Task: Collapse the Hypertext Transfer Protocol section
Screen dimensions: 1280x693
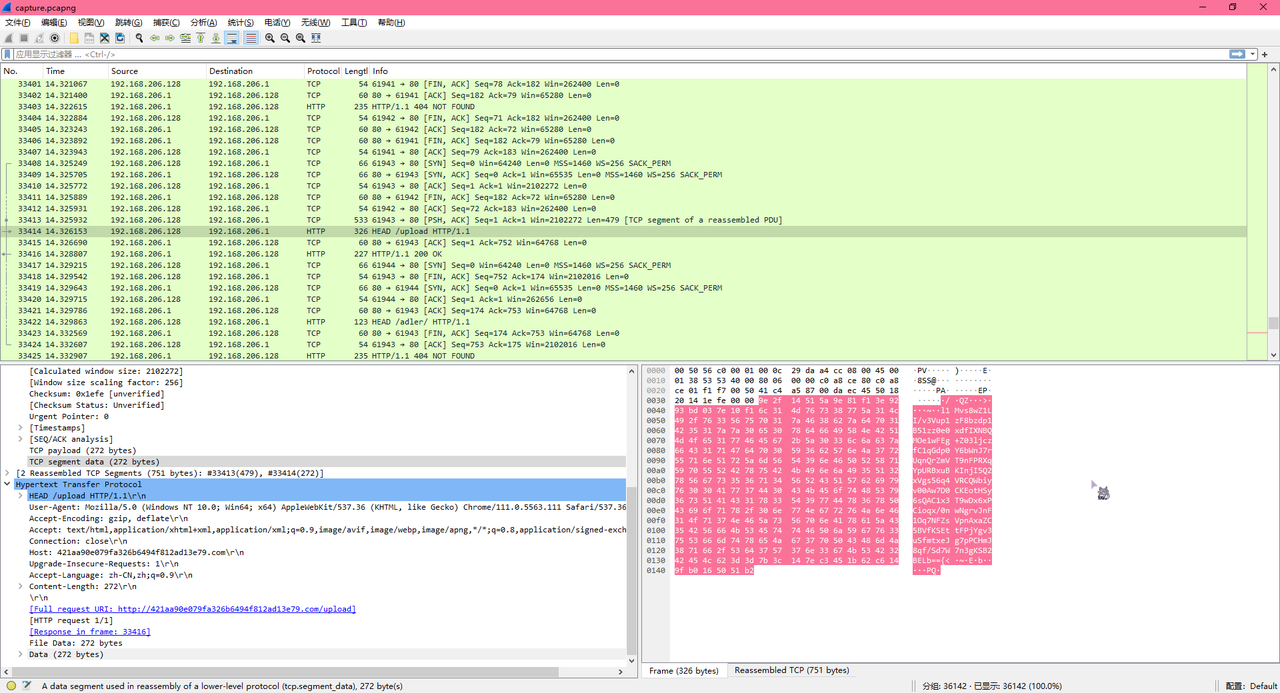Action: [x=8, y=484]
